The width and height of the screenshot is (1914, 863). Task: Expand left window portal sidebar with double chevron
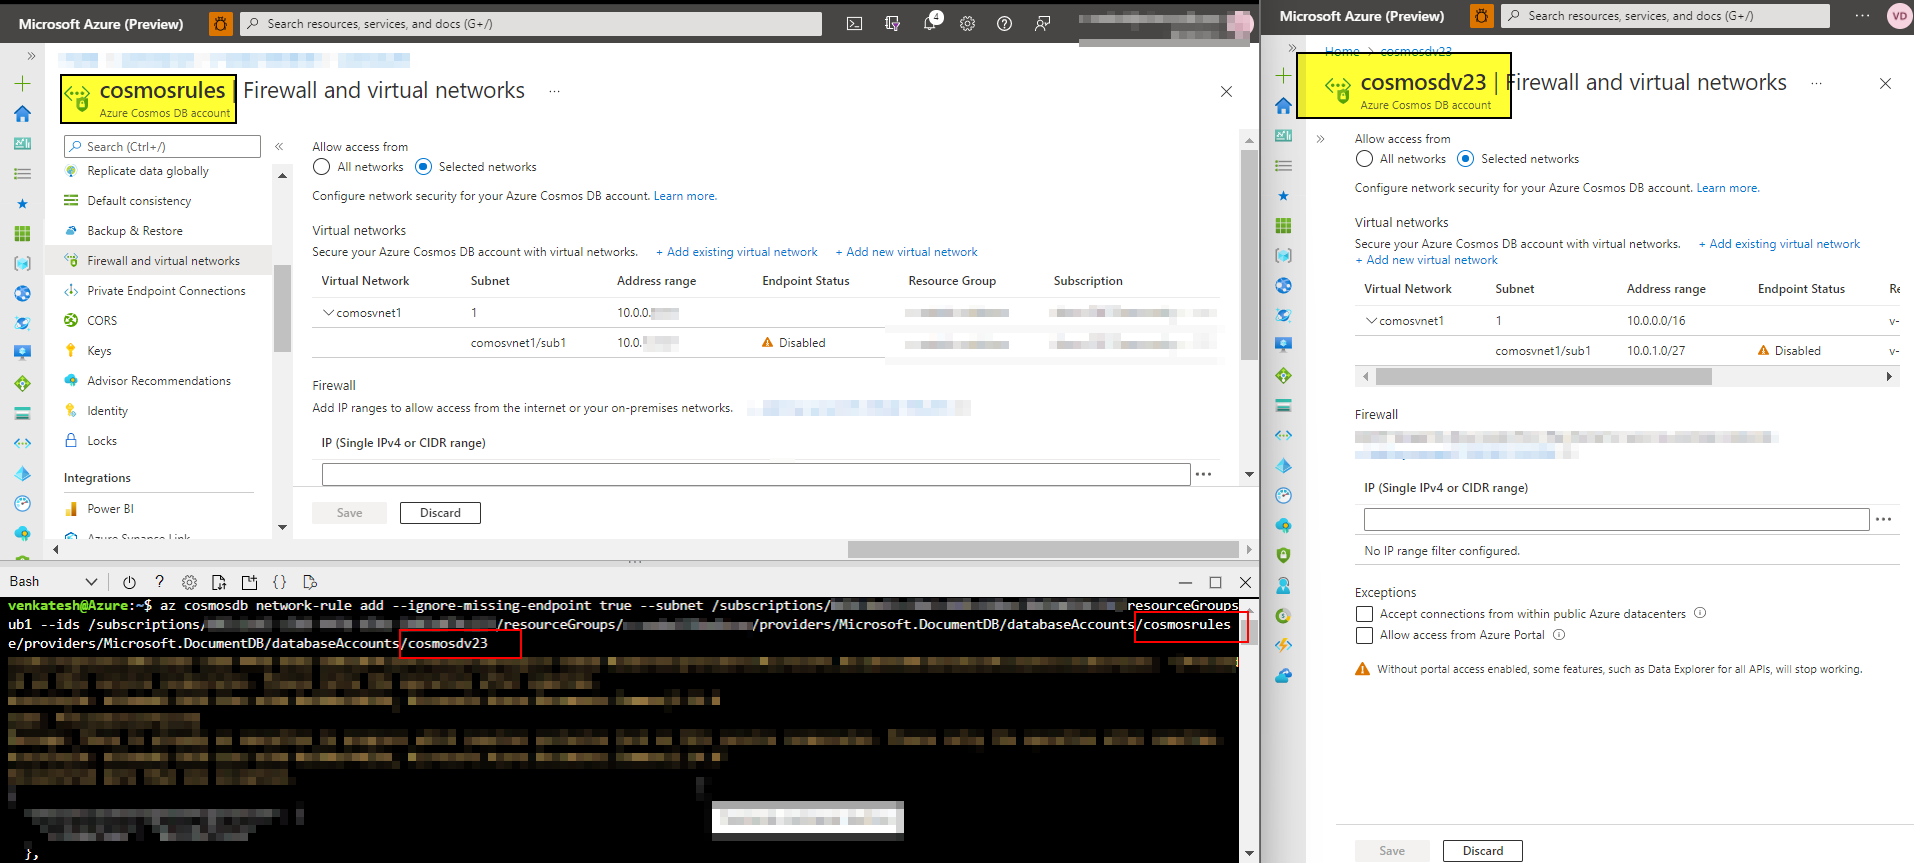(x=31, y=56)
